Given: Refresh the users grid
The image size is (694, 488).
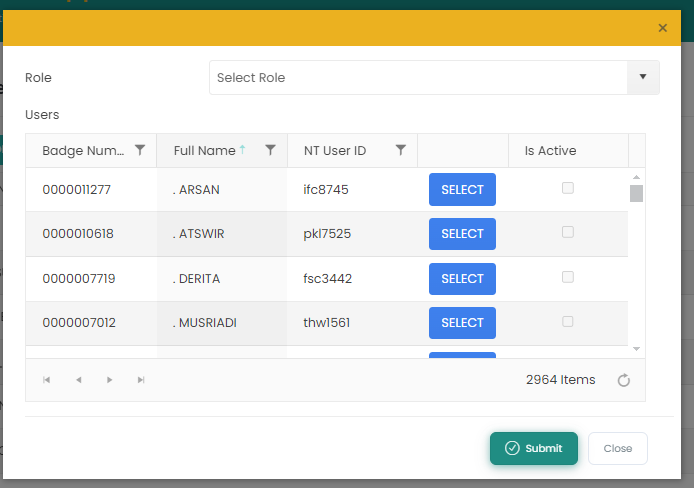Looking at the screenshot, I should pyautogui.click(x=624, y=380).
